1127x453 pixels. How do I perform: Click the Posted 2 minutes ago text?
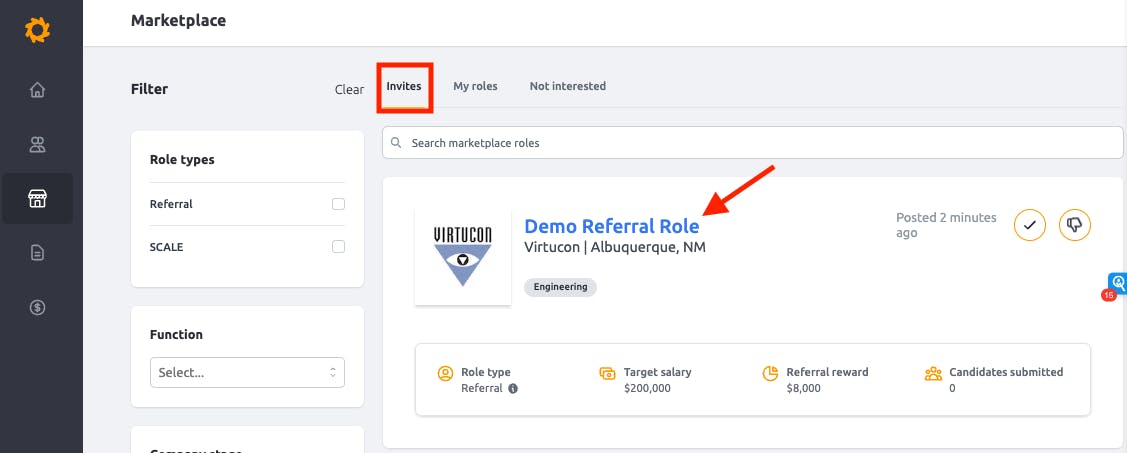click(x=947, y=225)
